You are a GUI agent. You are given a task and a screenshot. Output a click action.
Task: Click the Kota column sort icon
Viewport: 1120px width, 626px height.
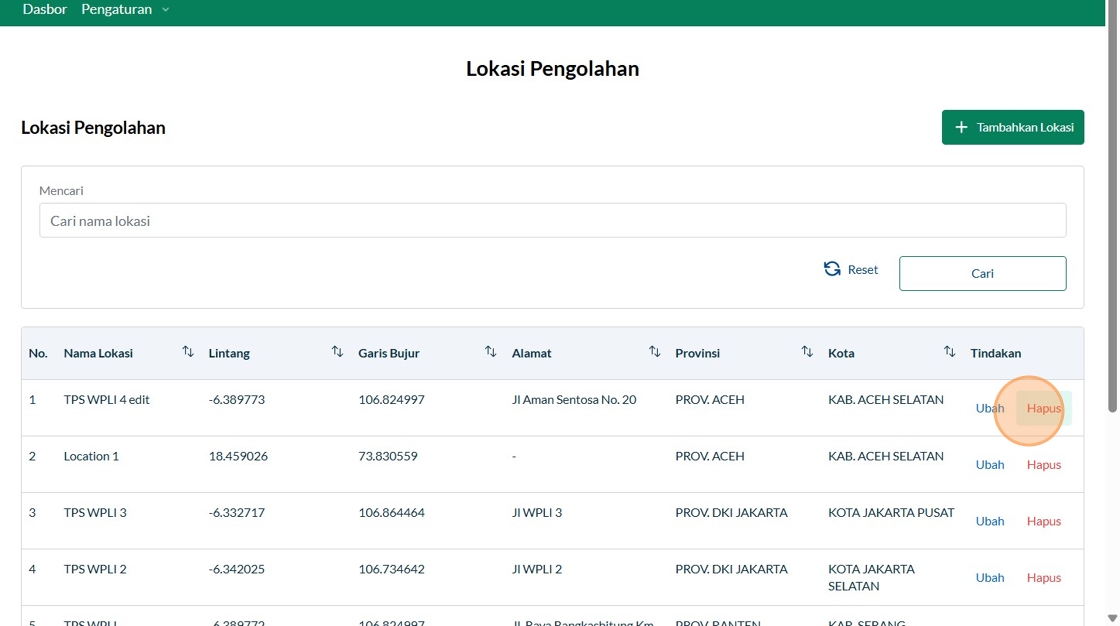point(949,352)
